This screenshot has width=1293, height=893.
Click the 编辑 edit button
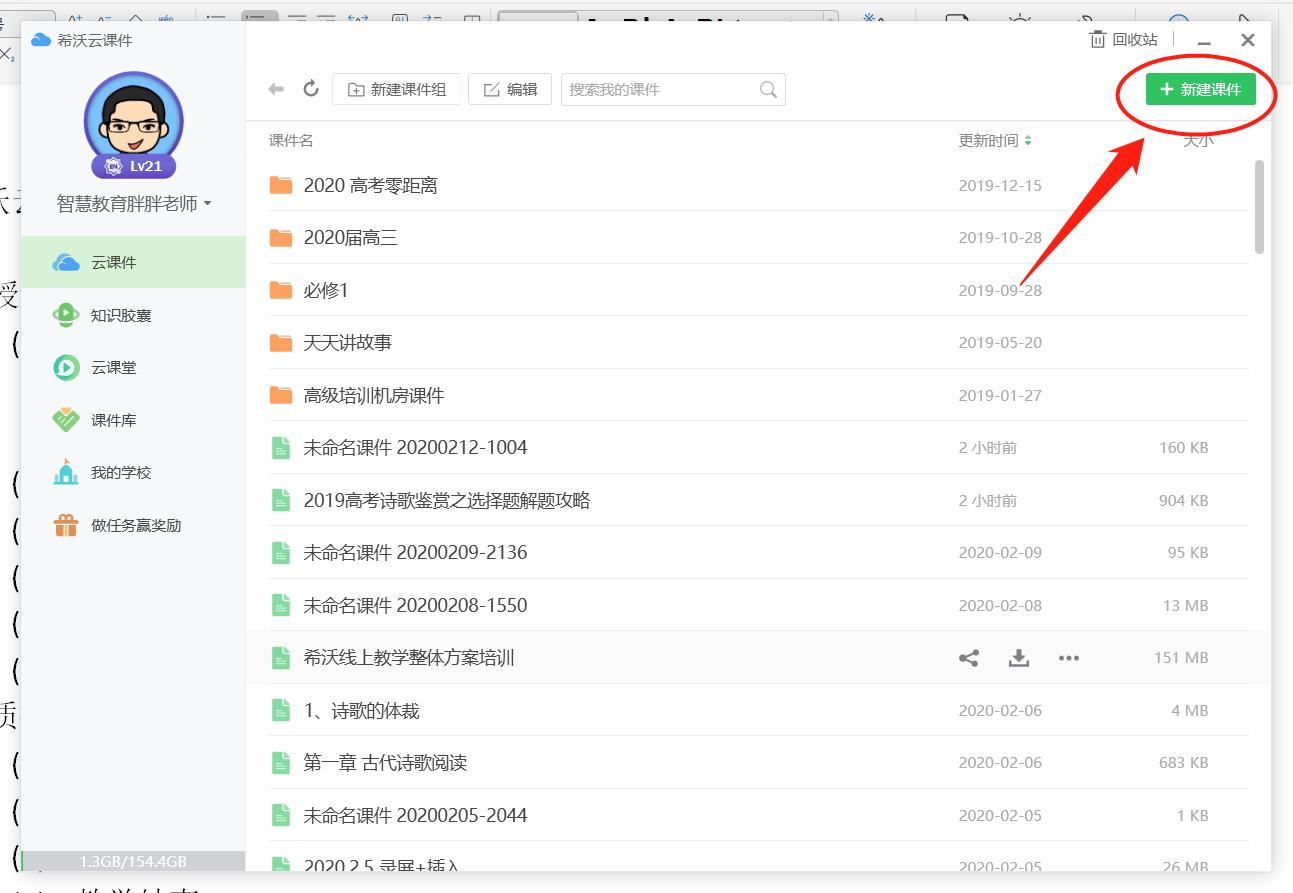pos(510,88)
